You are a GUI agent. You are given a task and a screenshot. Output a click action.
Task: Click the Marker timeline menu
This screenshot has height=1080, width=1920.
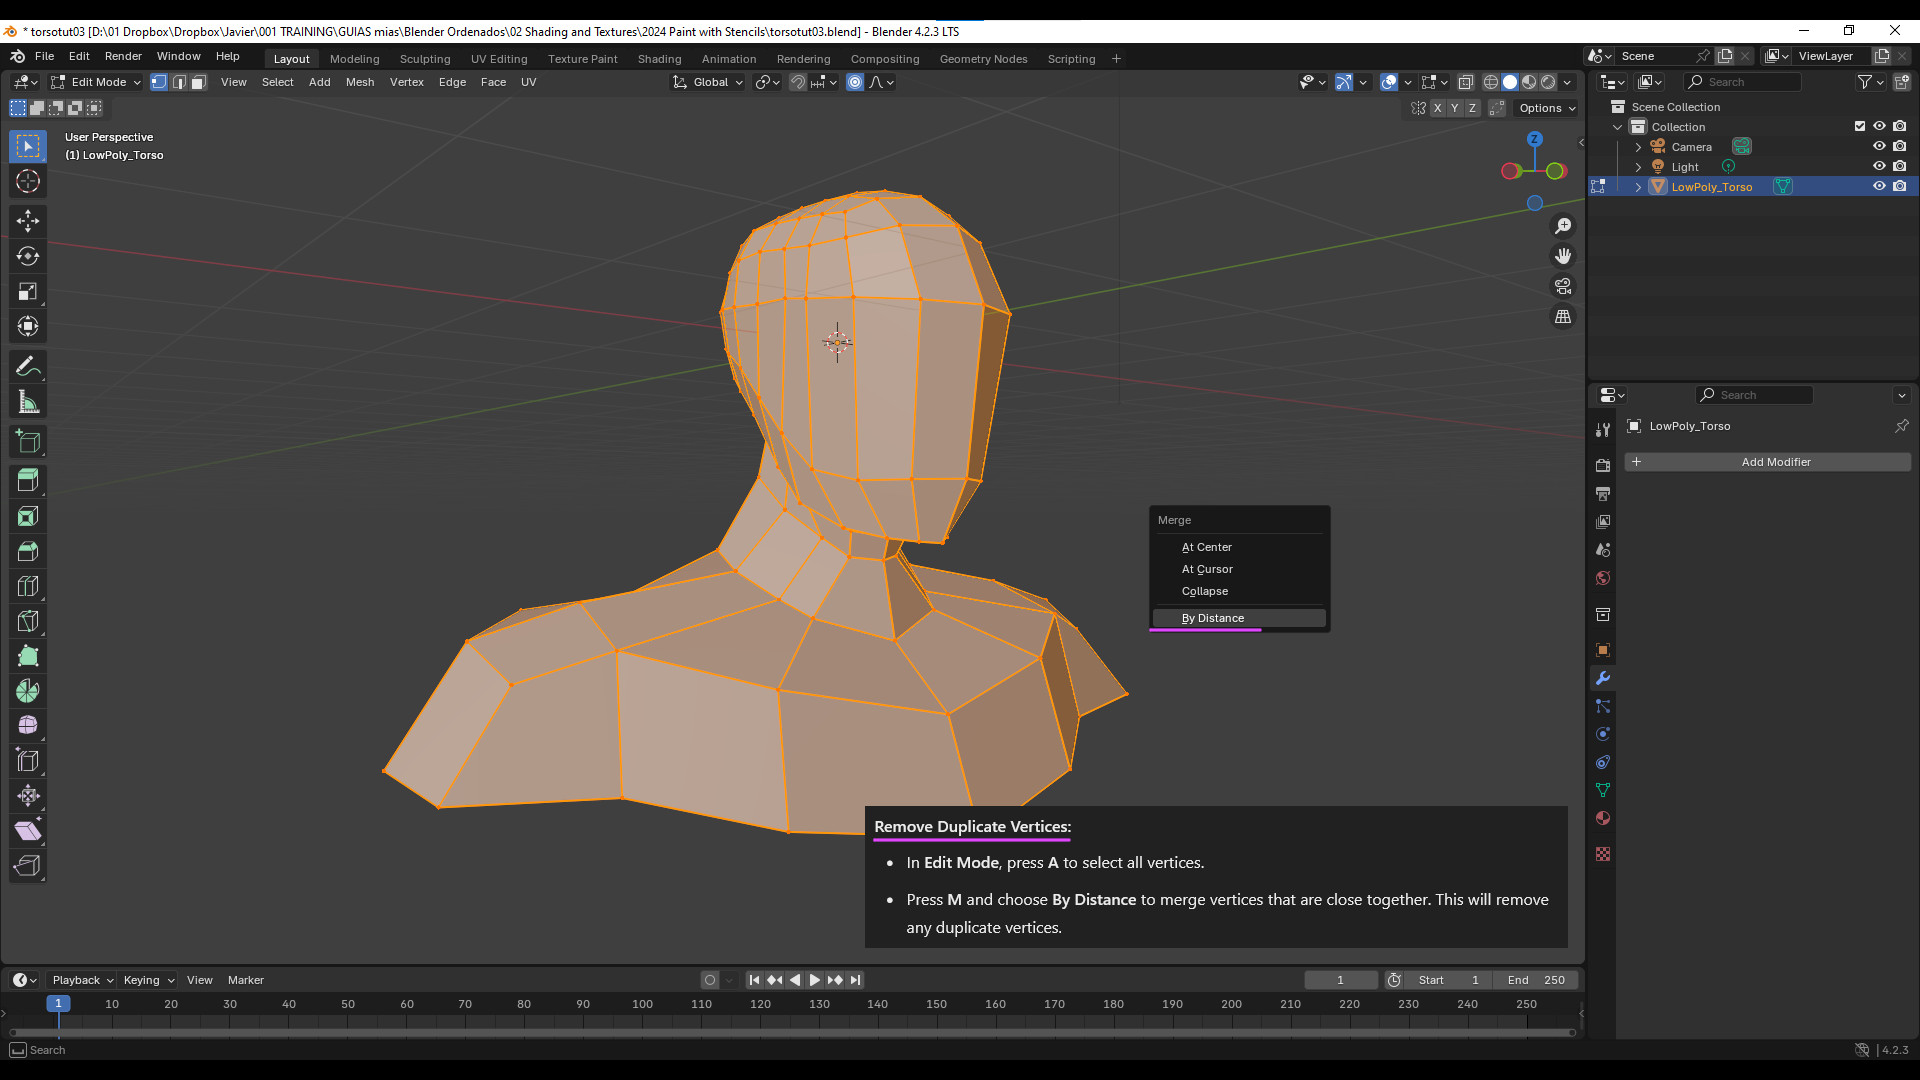tap(246, 980)
